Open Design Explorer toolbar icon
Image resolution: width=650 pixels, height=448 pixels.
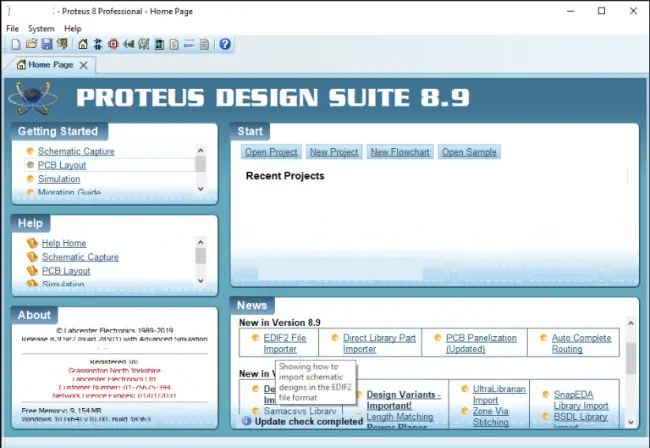159,44
